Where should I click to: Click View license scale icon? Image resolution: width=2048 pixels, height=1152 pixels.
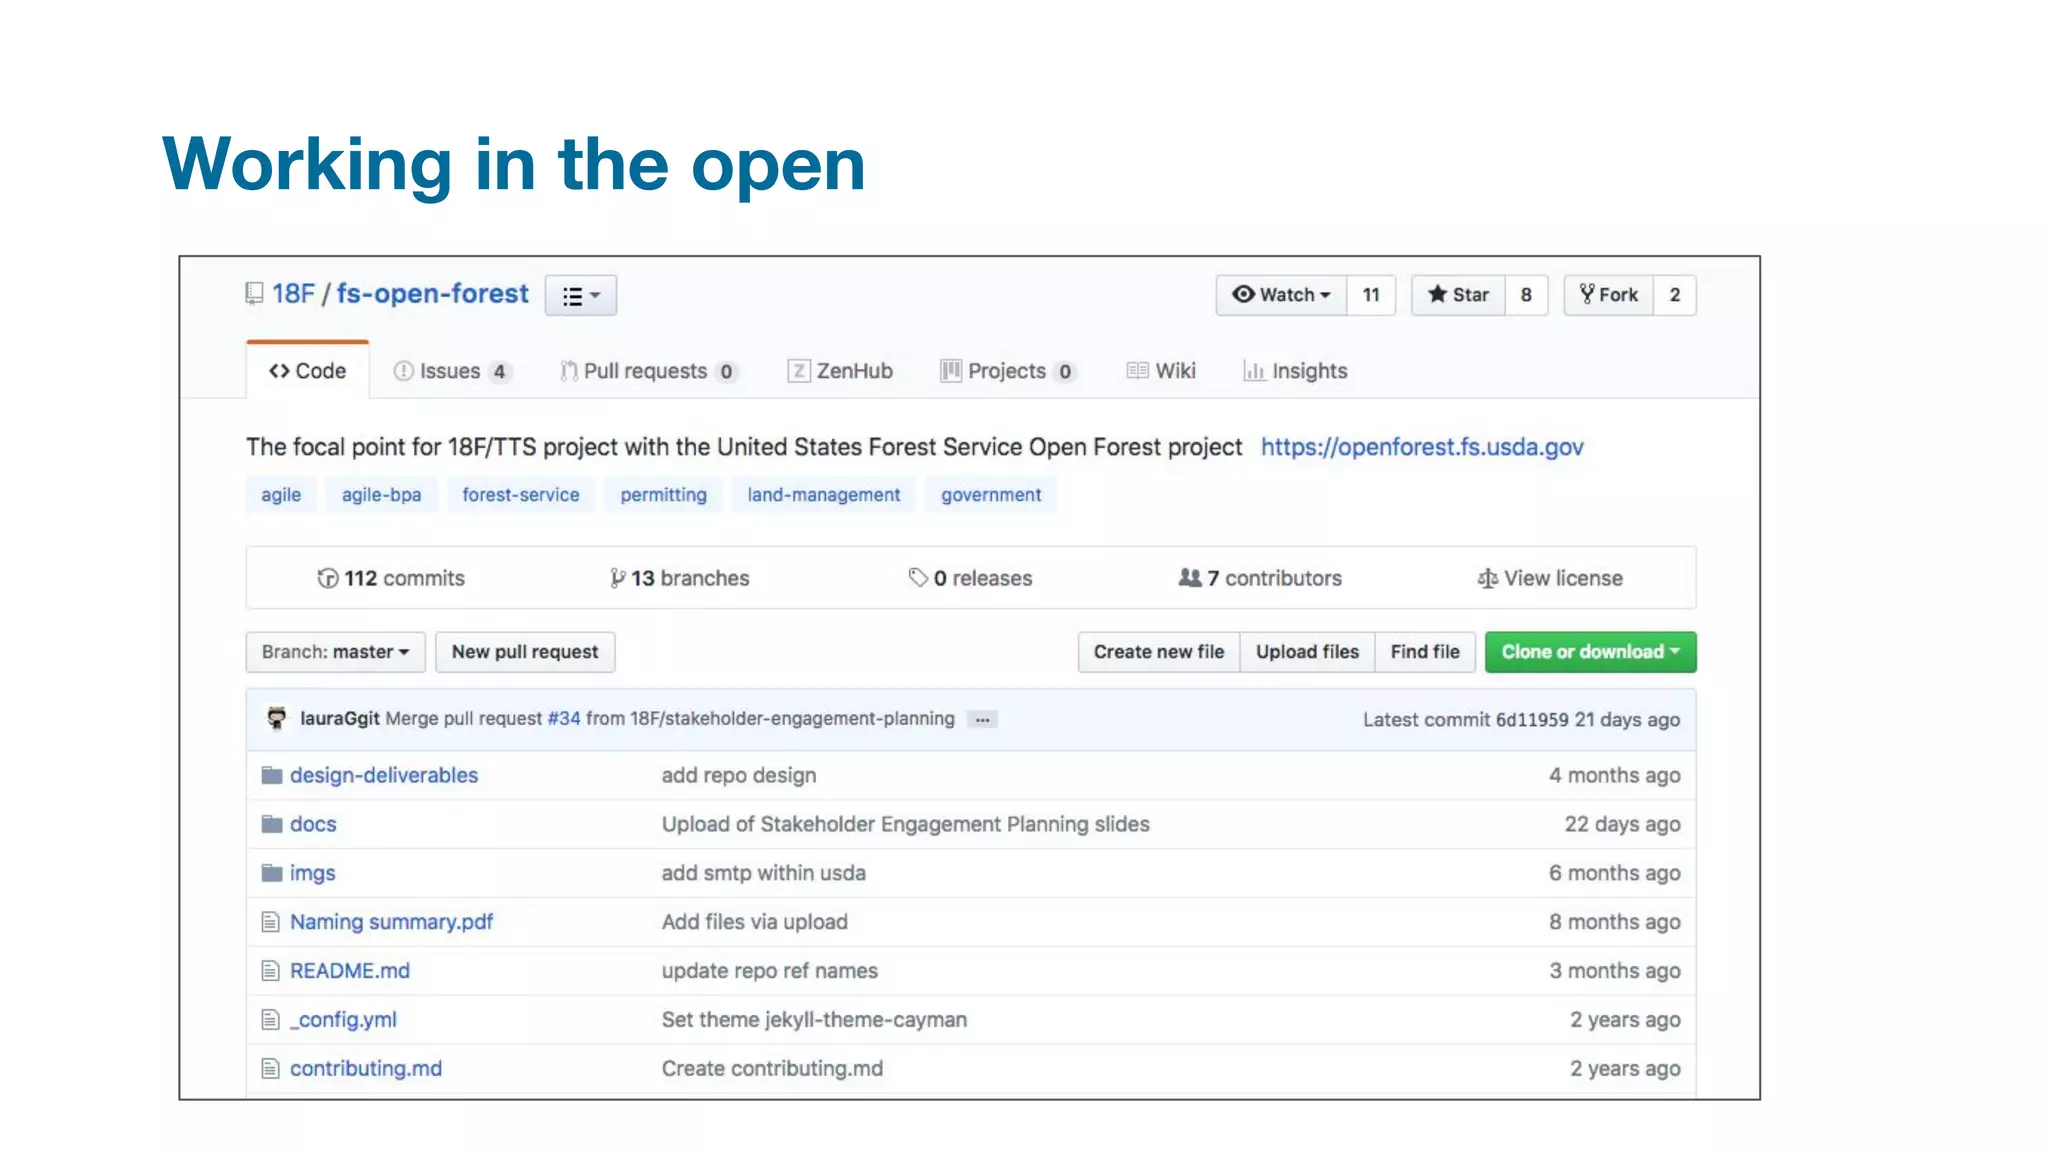pyautogui.click(x=1487, y=578)
